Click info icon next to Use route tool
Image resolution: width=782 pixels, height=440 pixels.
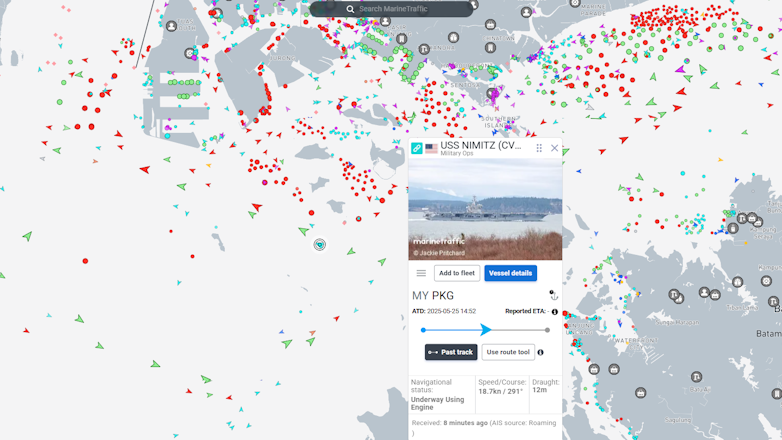tap(541, 352)
